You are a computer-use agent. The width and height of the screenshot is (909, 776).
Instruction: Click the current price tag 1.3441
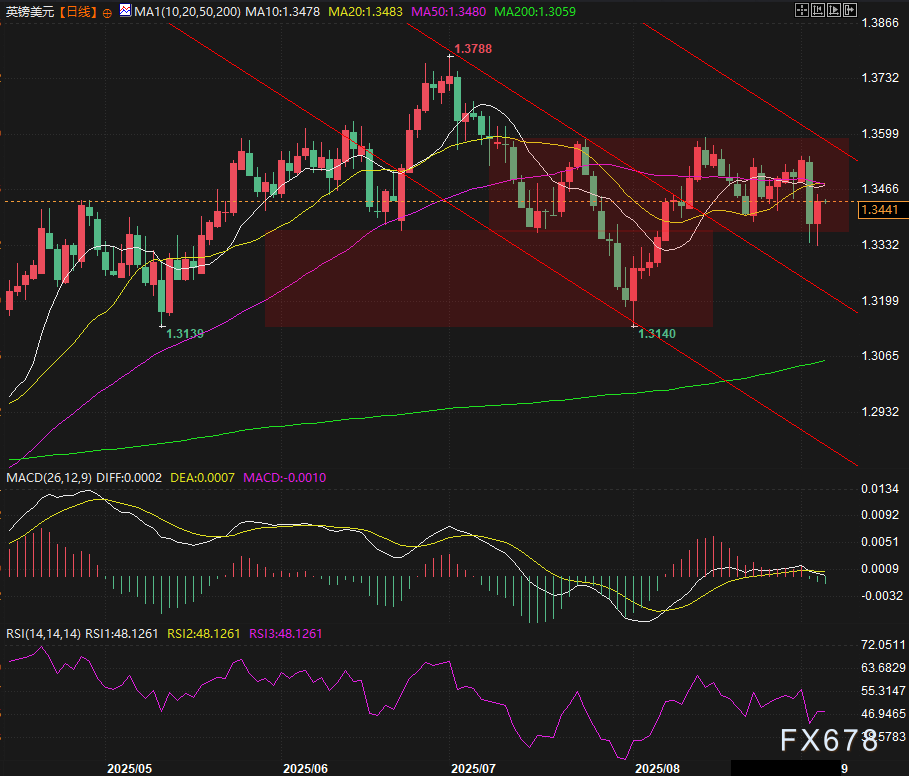click(881, 209)
